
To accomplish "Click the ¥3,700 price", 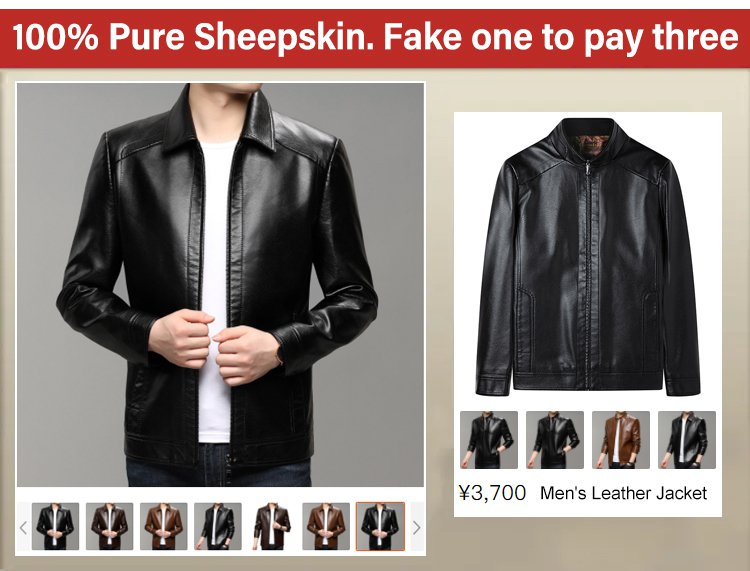I will coord(492,493).
